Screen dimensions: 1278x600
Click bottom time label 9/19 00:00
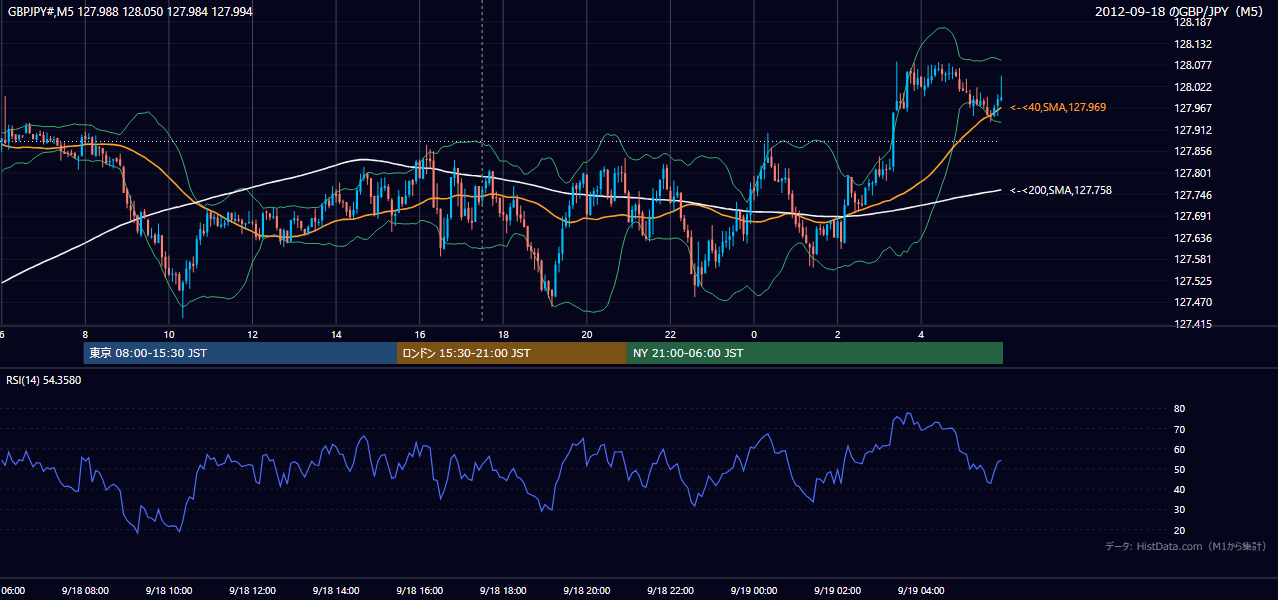pyautogui.click(x=754, y=591)
